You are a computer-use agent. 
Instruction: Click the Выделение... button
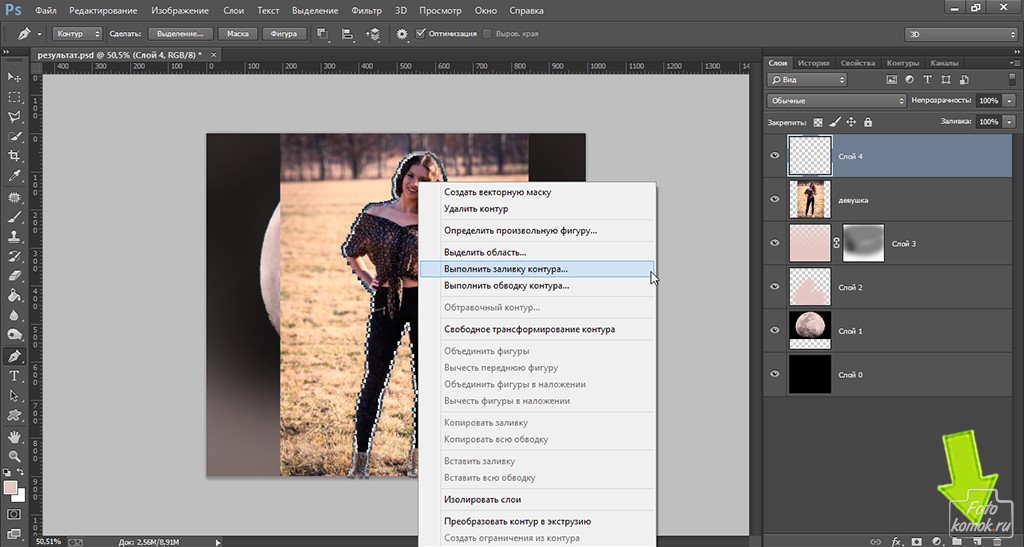pos(181,33)
